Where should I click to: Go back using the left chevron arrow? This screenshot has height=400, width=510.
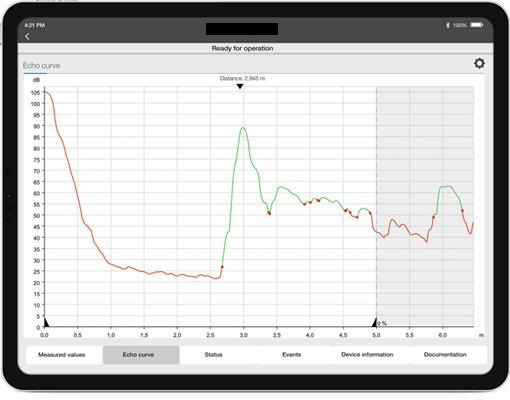tap(27, 37)
